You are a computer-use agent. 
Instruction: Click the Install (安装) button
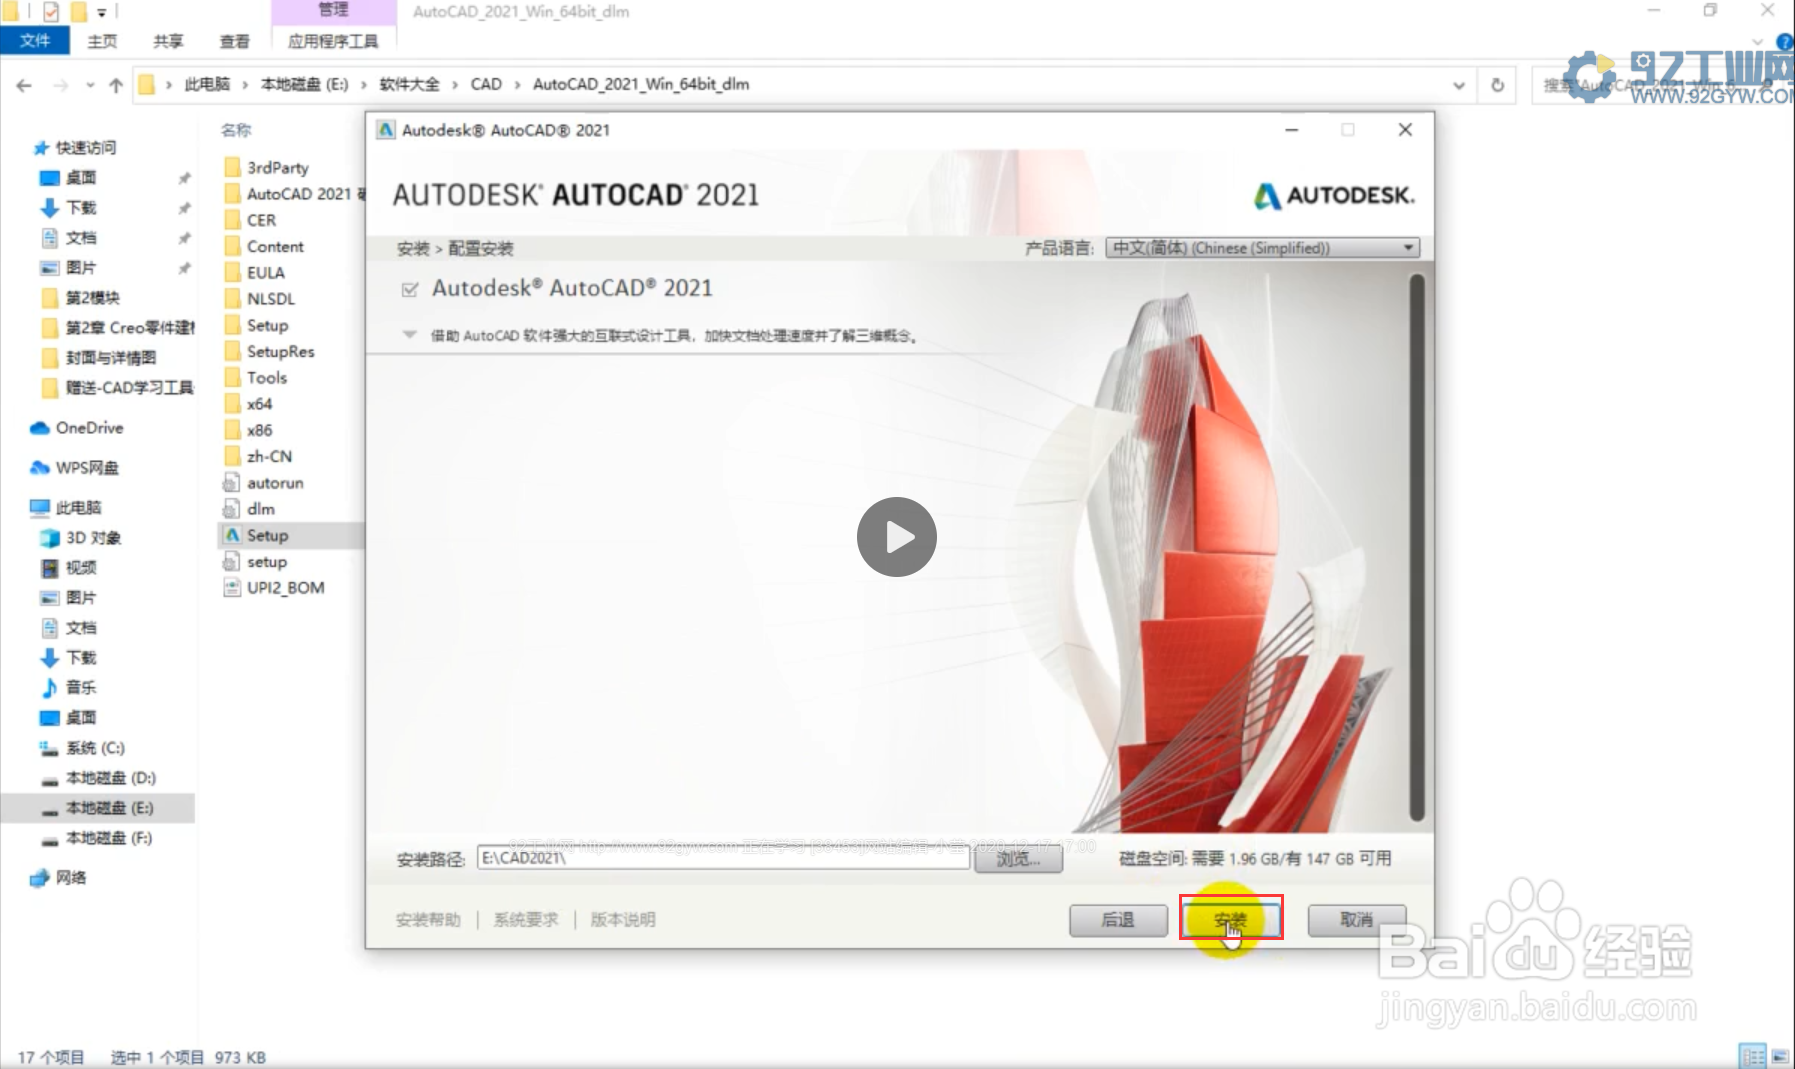tap(1231, 919)
